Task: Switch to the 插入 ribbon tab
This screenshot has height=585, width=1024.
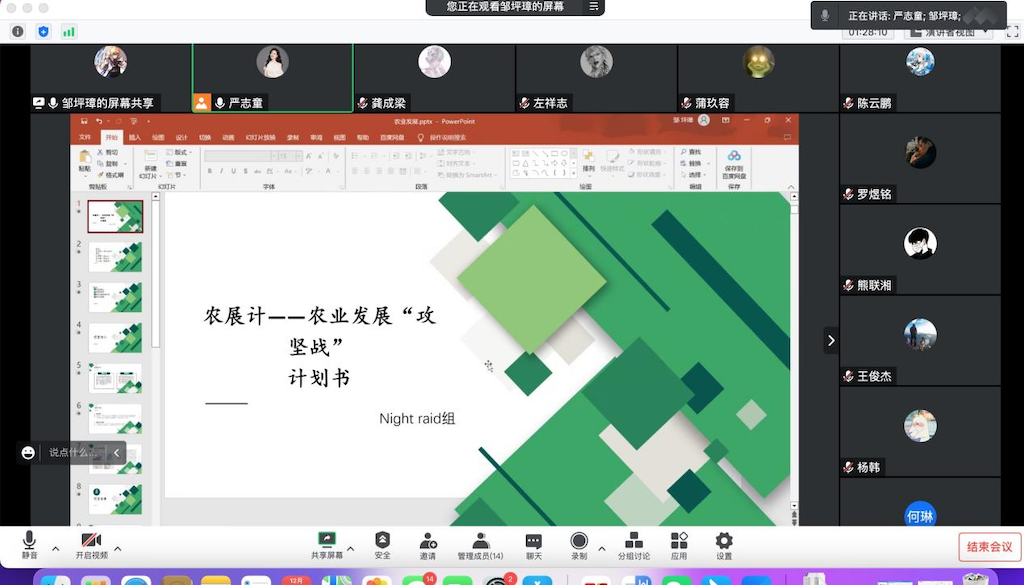Action: click(135, 138)
